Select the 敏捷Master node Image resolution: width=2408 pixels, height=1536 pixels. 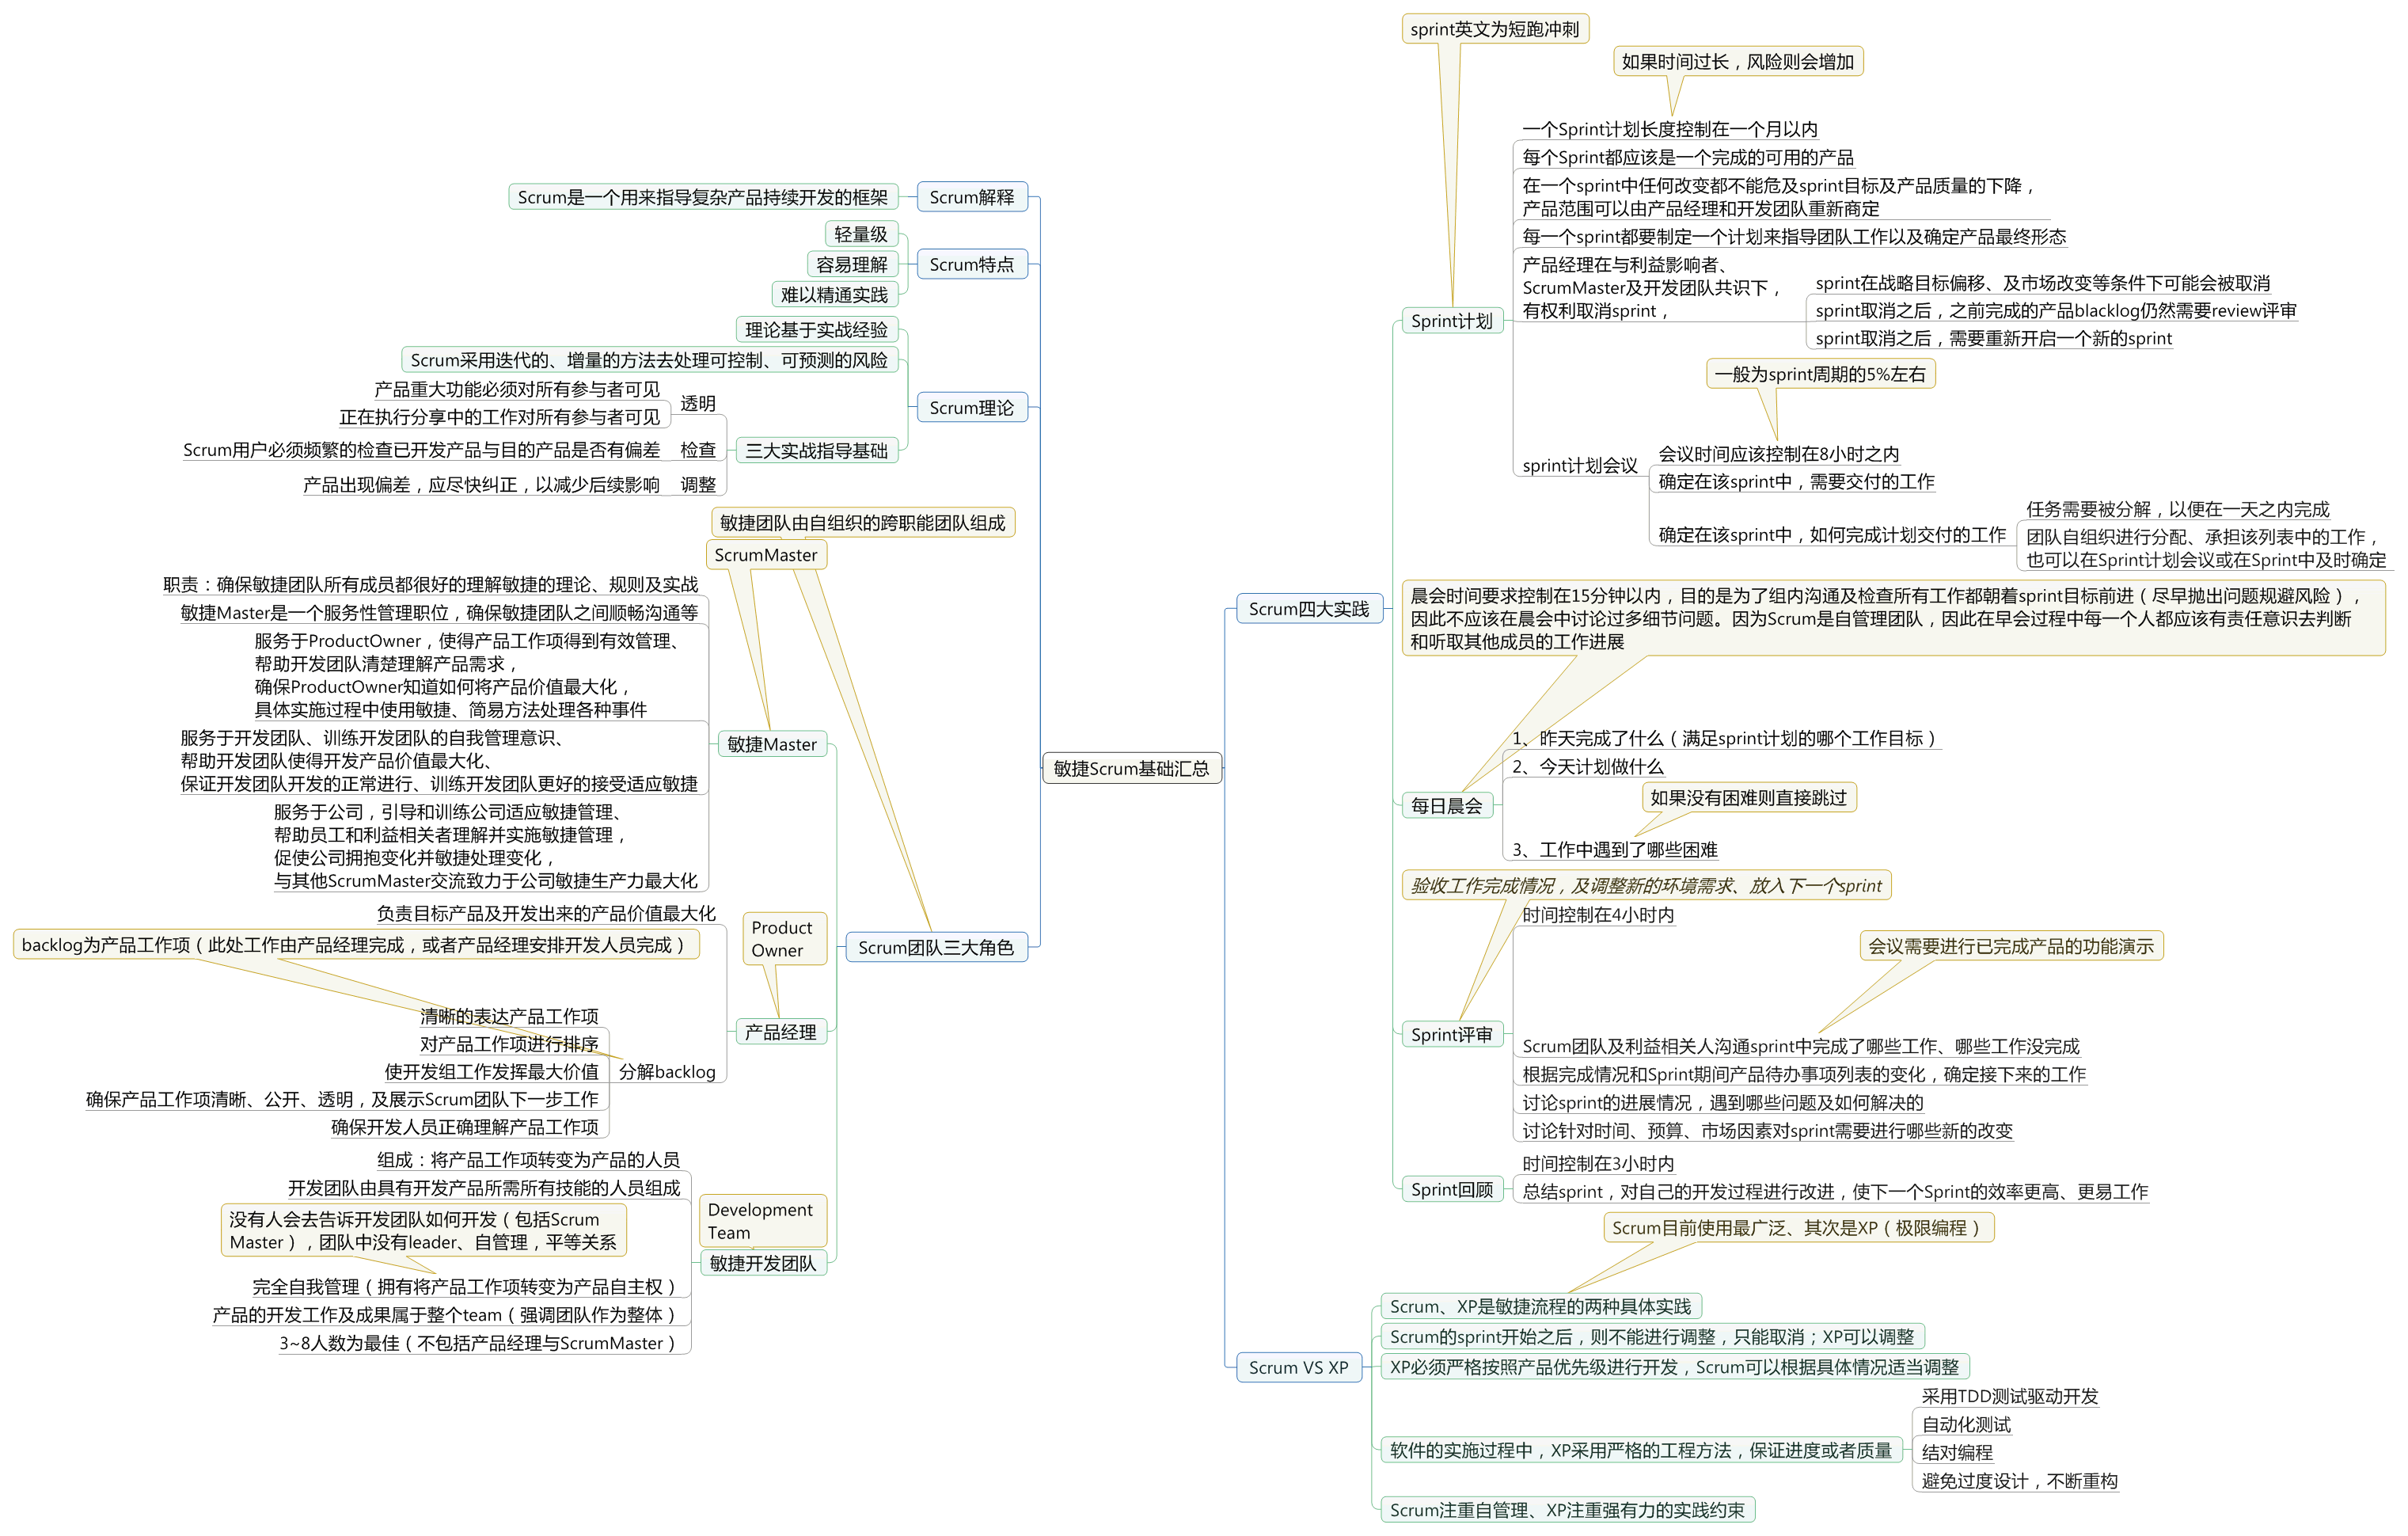772,744
